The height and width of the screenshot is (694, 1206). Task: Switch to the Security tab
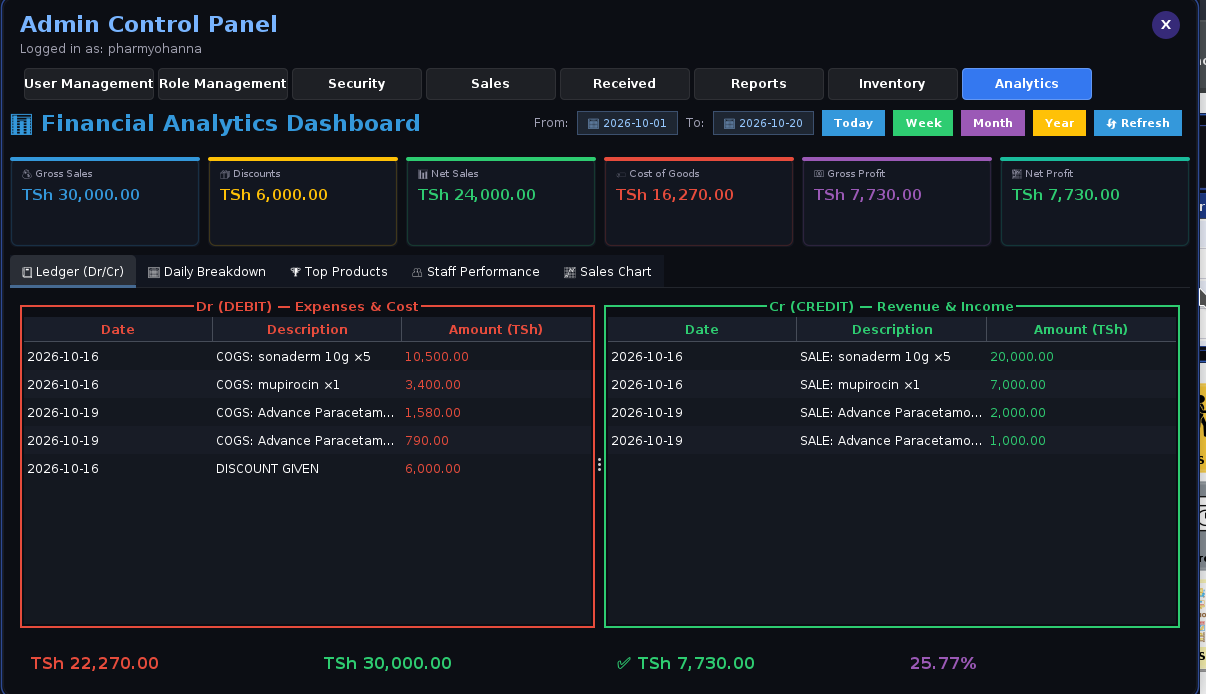point(357,84)
